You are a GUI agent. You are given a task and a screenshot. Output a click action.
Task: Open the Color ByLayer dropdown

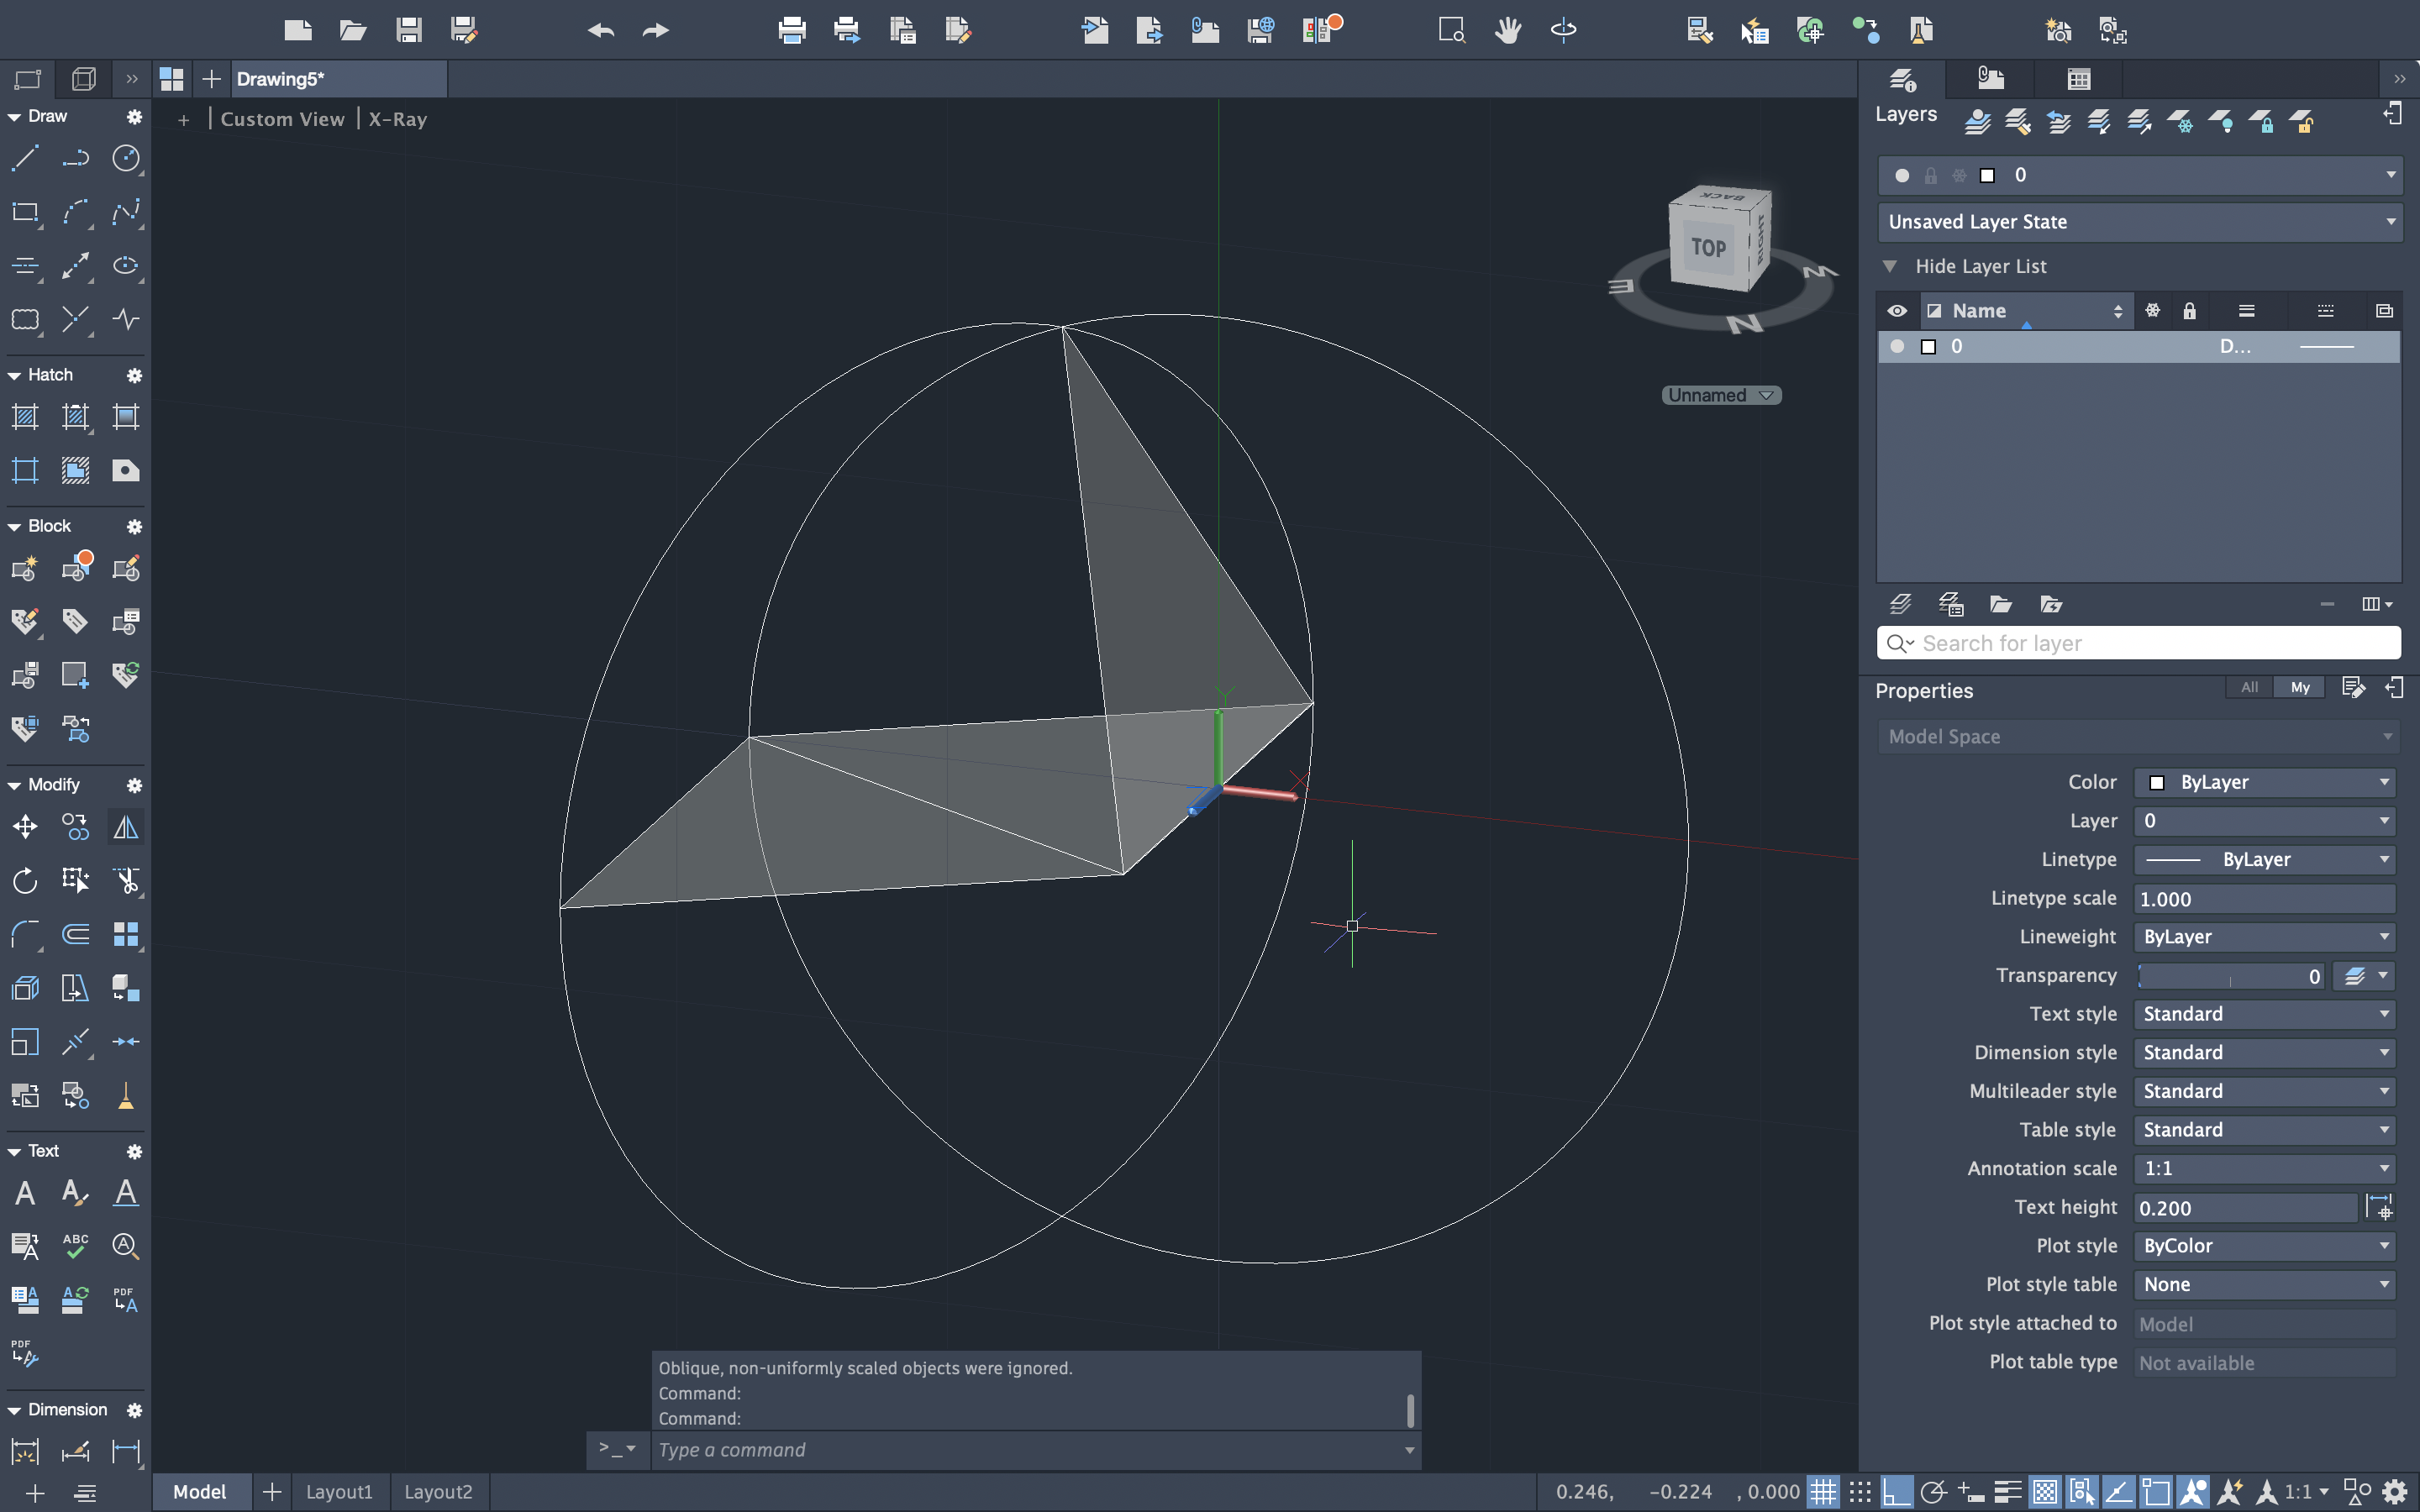[2264, 782]
